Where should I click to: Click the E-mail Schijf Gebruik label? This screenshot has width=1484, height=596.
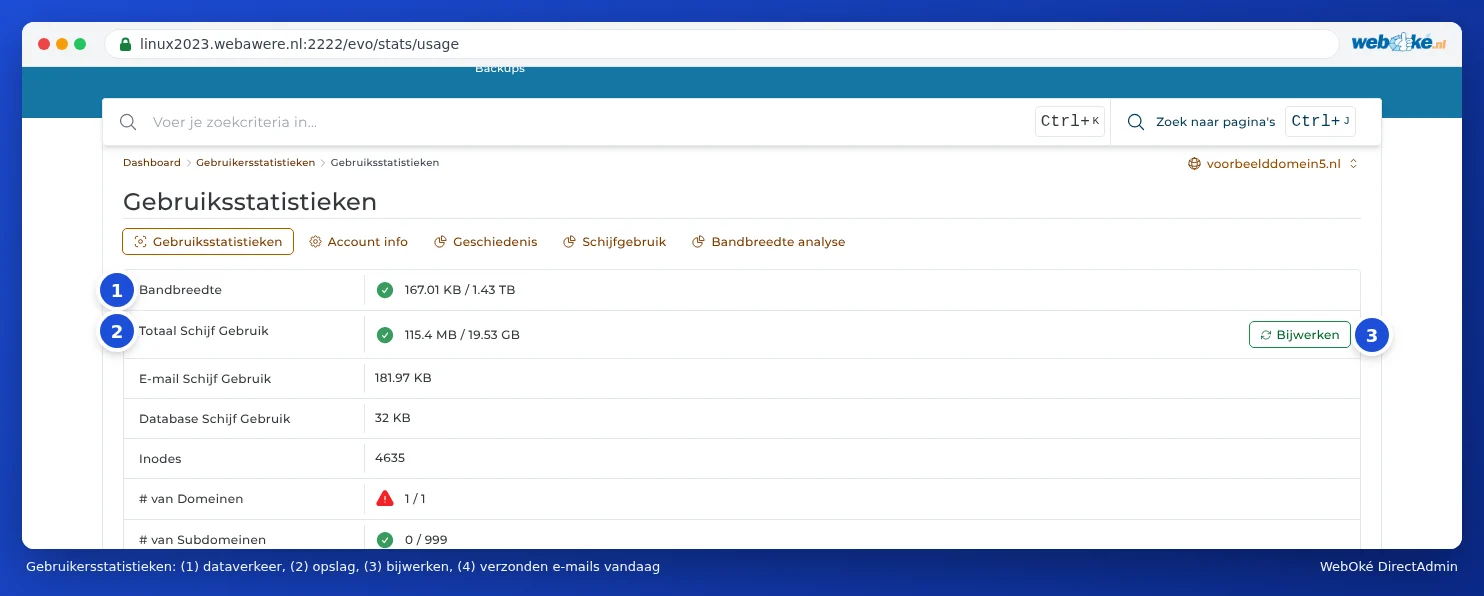(205, 379)
